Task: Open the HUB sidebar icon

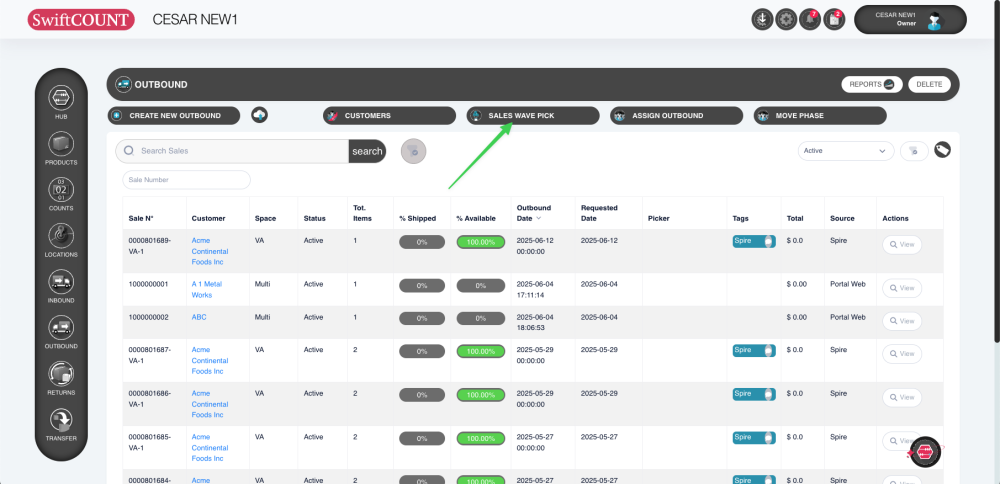Action: (61, 98)
